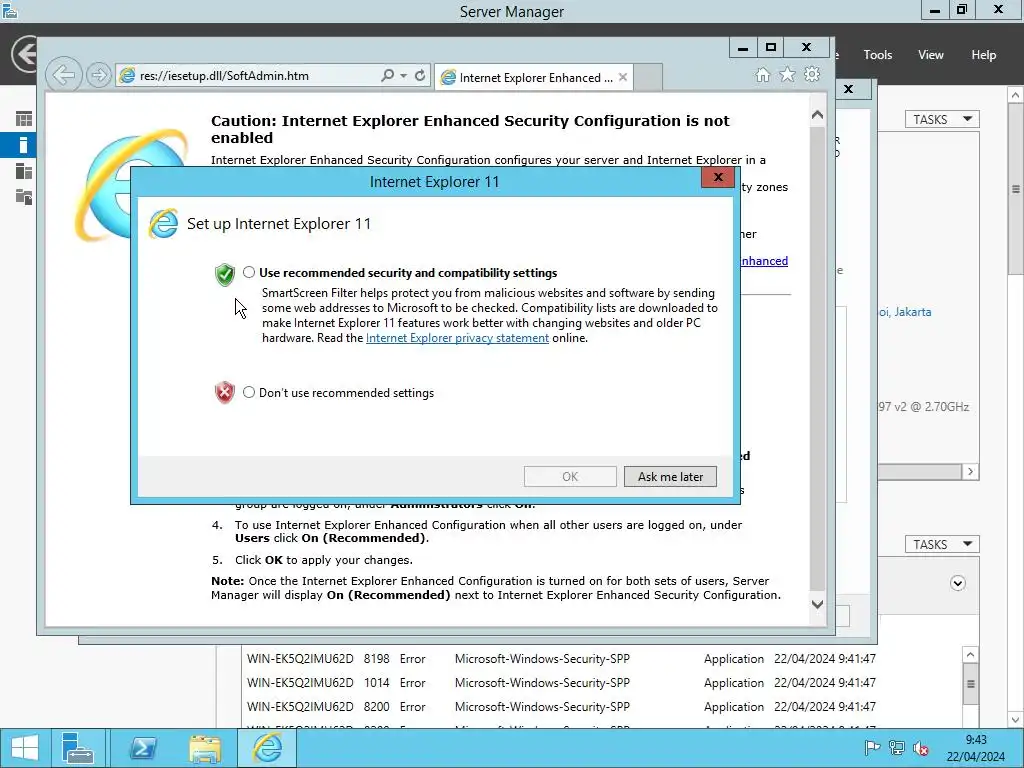Launch PowerShell from taskbar
The width and height of the screenshot is (1024, 768).
(143, 748)
